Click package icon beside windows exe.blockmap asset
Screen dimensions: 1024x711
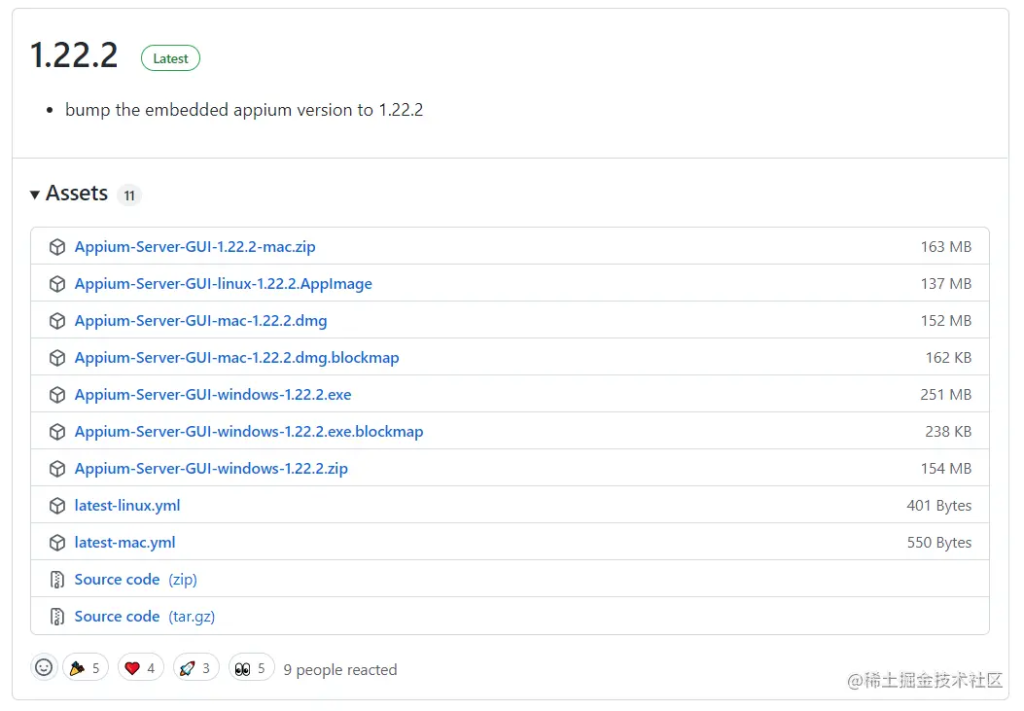(x=57, y=432)
